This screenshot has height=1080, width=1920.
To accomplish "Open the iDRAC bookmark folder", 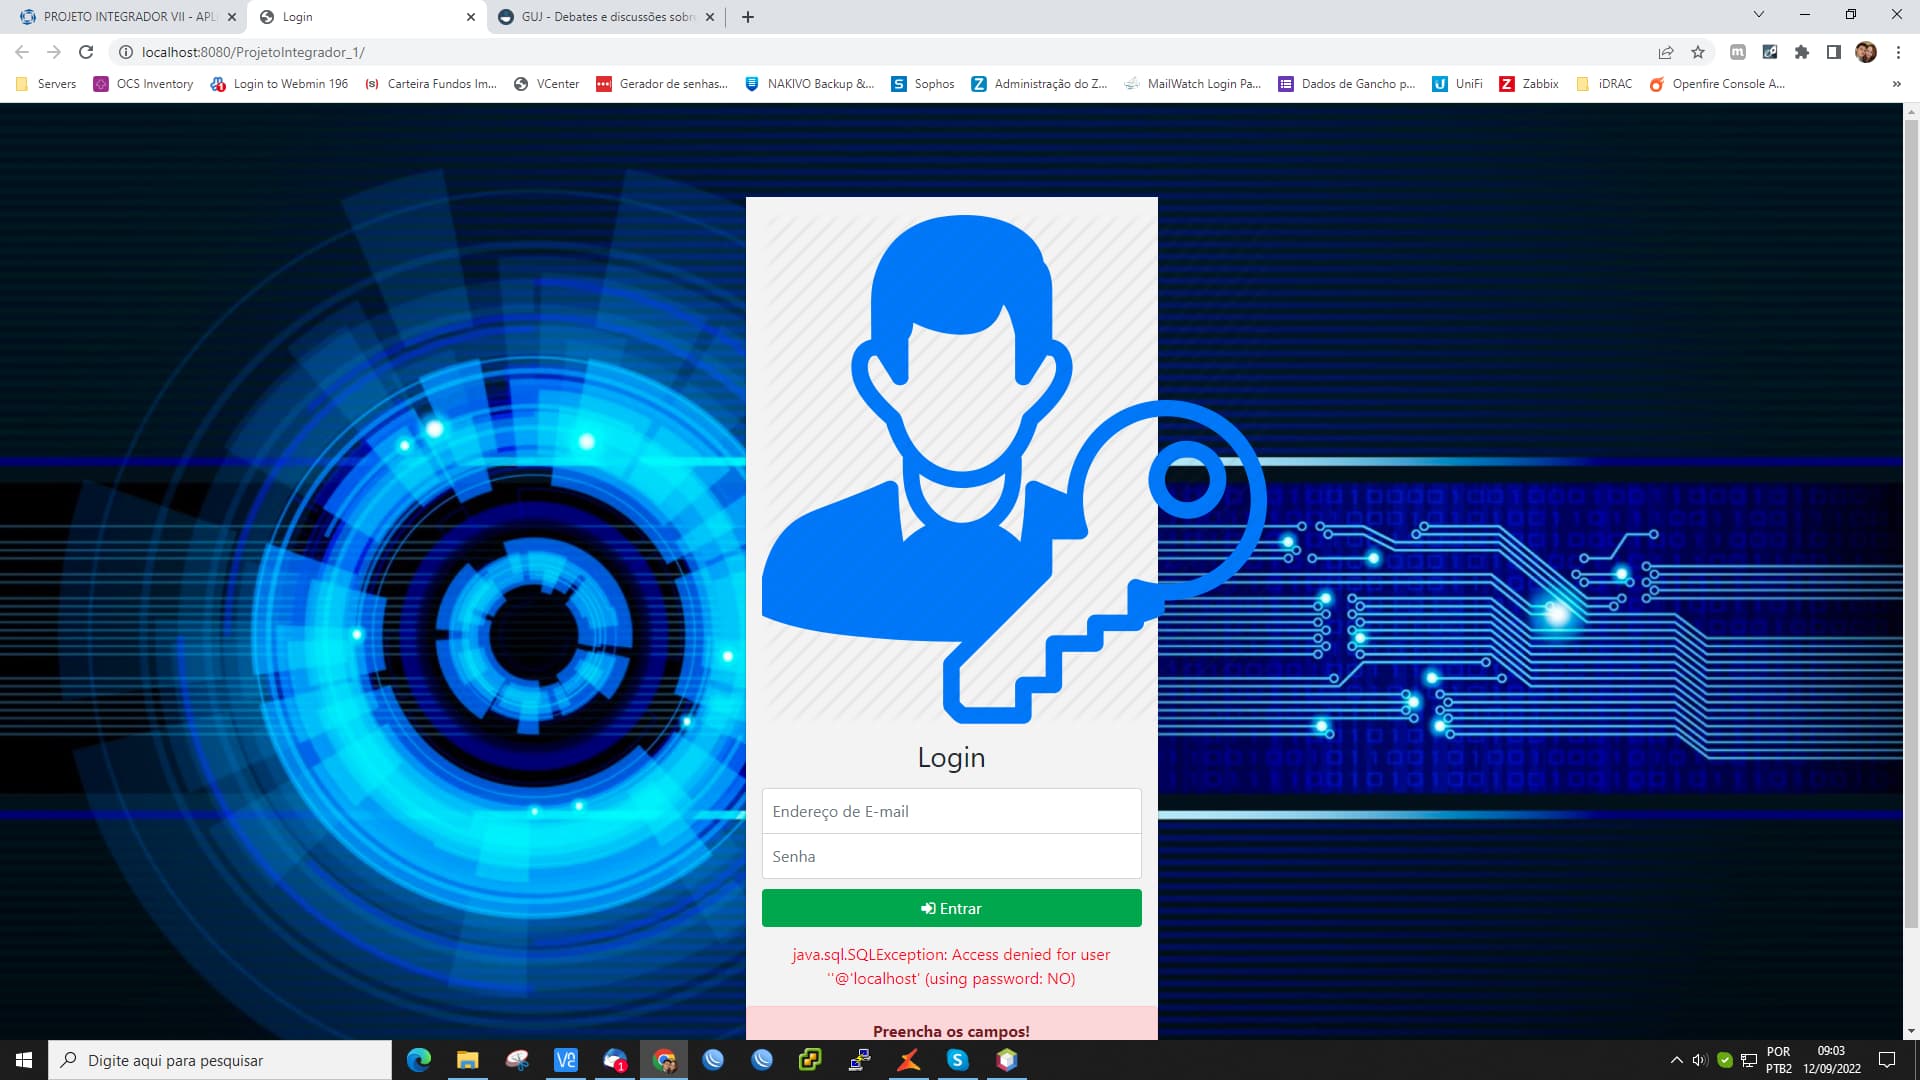I will pos(1604,84).
